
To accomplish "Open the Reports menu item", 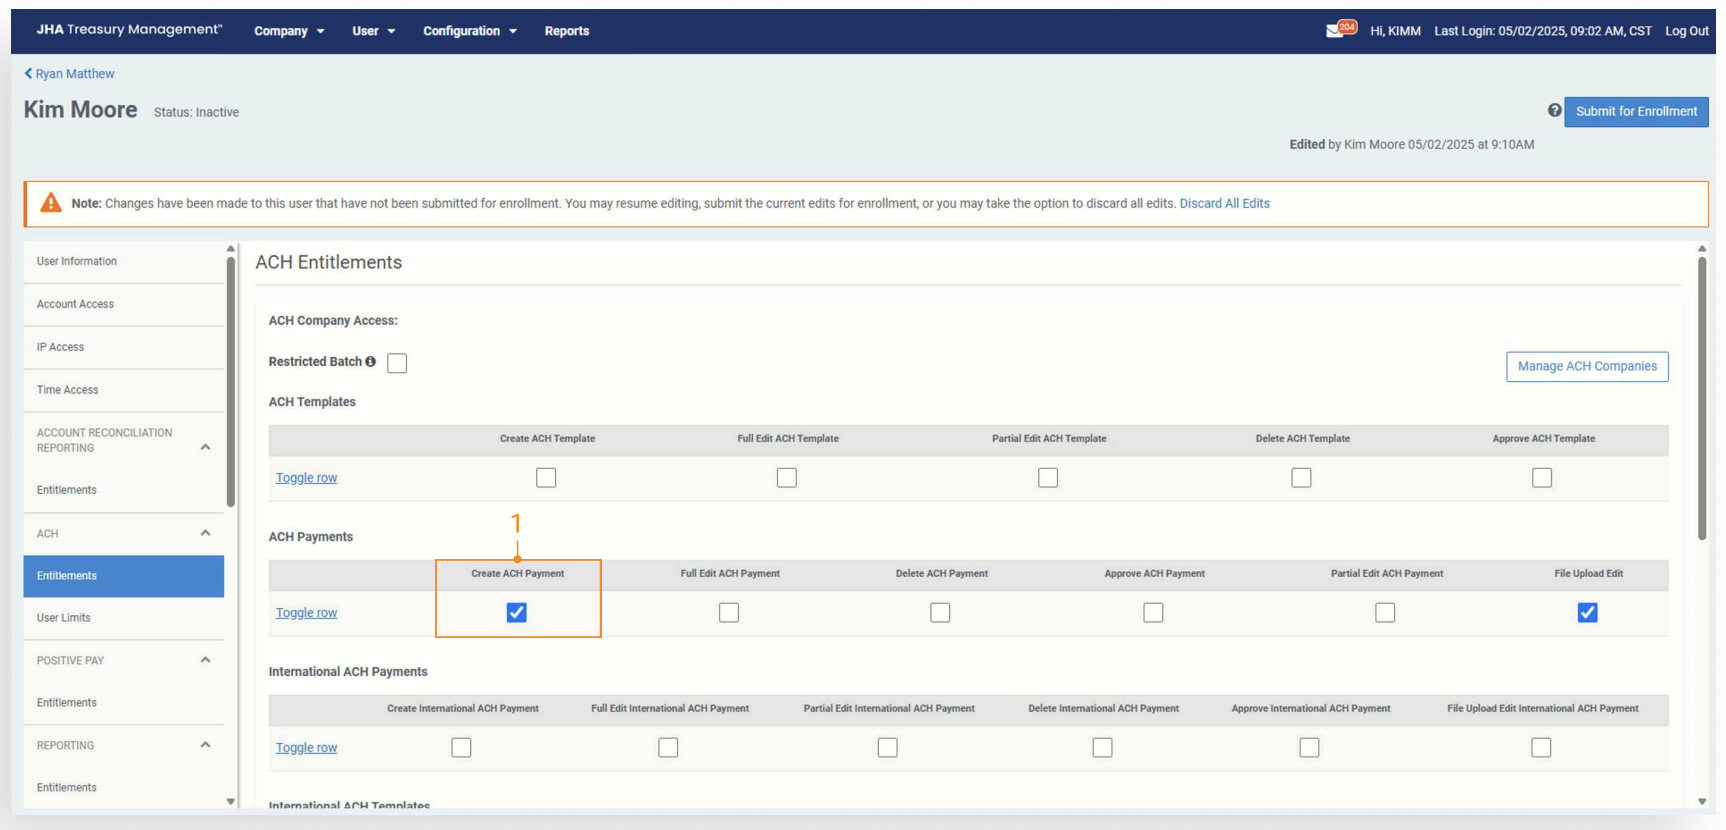I will pos(566,31).
